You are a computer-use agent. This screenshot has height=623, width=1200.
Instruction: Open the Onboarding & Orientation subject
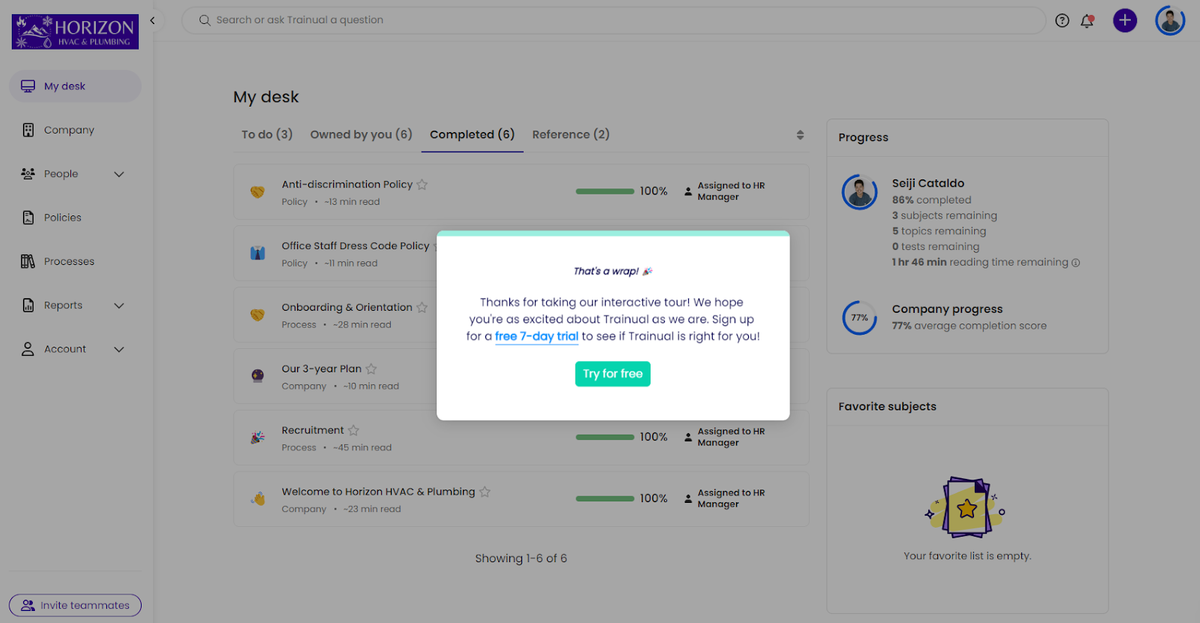pos(347,308)
